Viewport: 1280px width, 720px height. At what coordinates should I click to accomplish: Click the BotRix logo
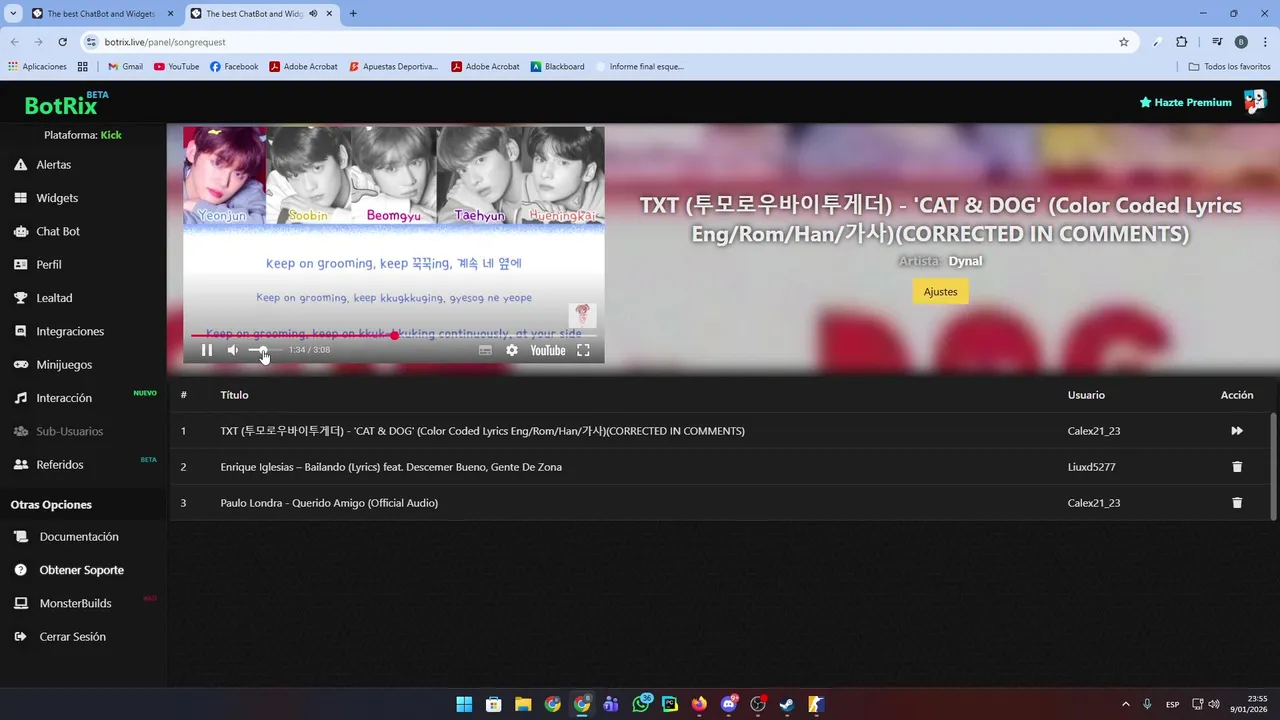coord(62,105)
